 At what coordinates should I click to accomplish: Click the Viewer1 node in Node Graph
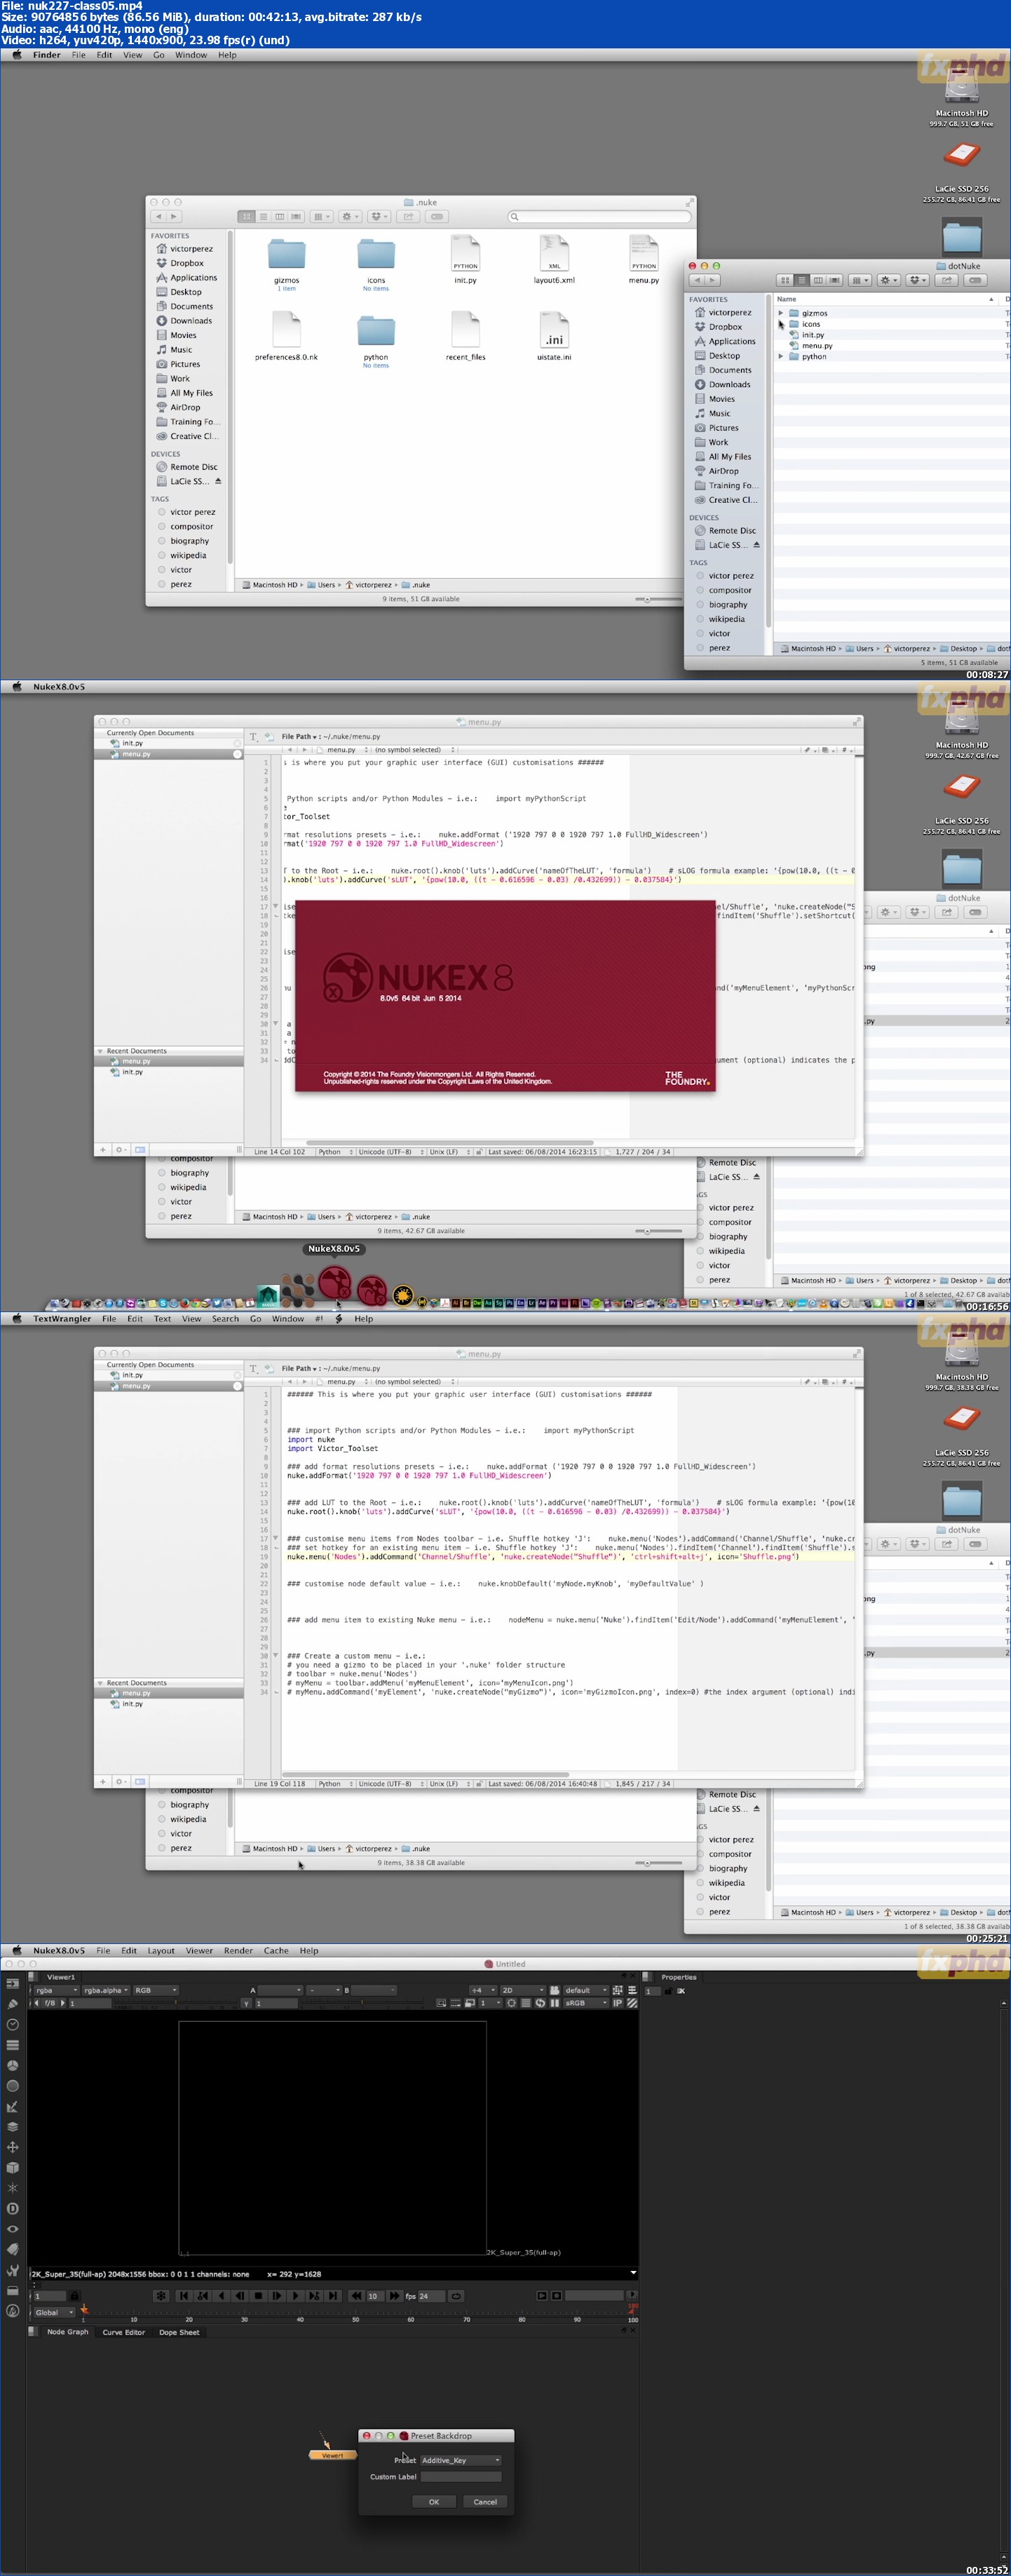point(332,2454)
